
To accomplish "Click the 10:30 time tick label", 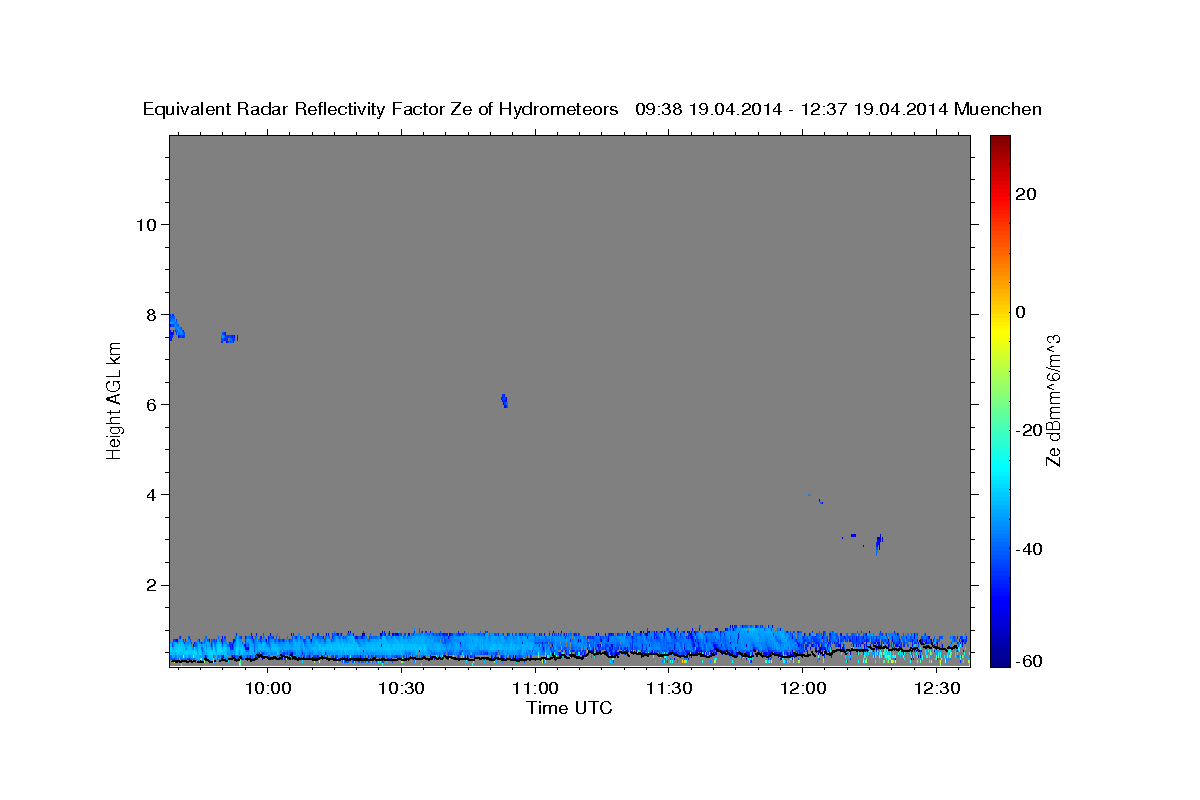I will (x=402, y=689).
